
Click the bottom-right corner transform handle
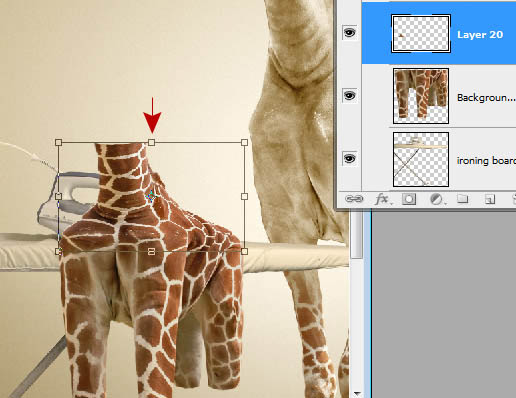[x=244, y=251]
